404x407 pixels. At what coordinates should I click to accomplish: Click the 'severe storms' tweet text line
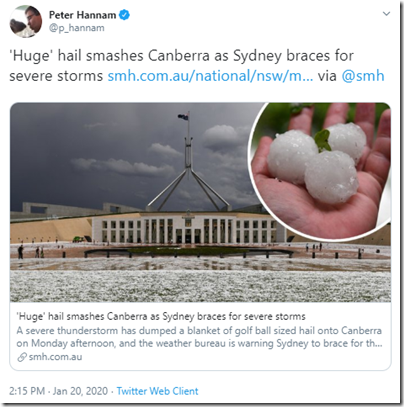(x=56, y=76)
